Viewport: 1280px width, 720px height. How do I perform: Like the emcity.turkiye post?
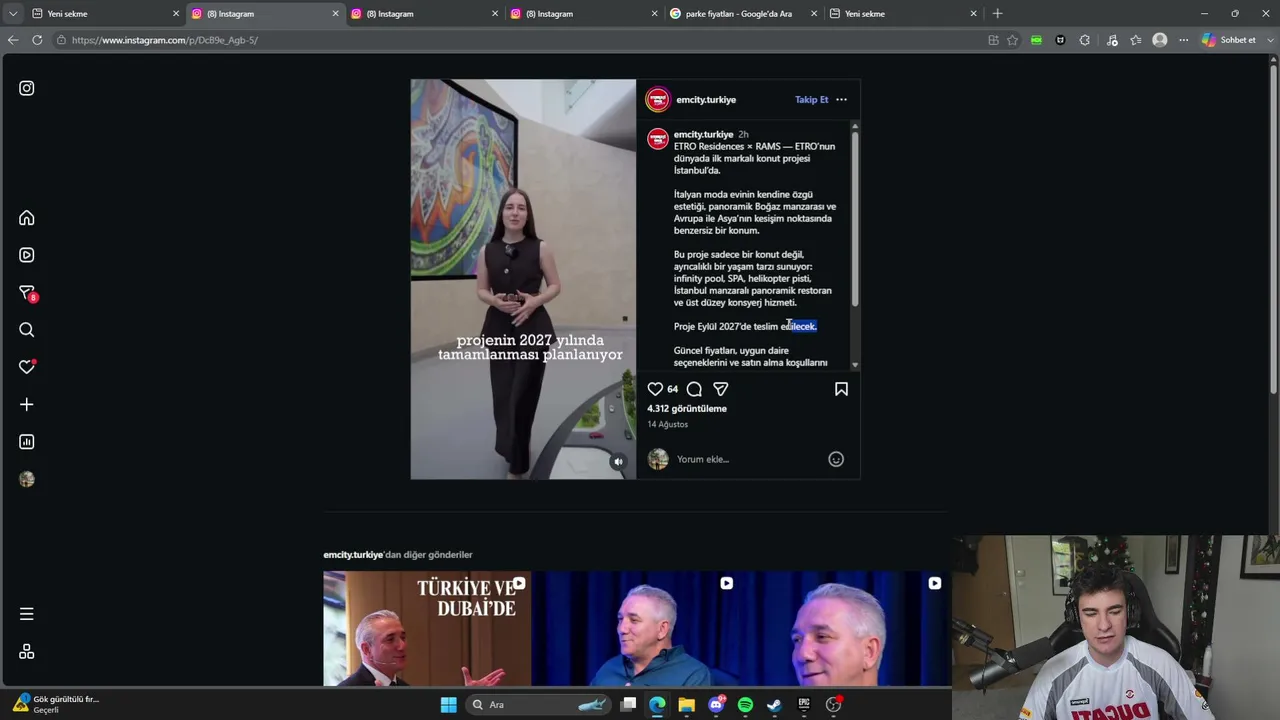(x=655, y=389)
